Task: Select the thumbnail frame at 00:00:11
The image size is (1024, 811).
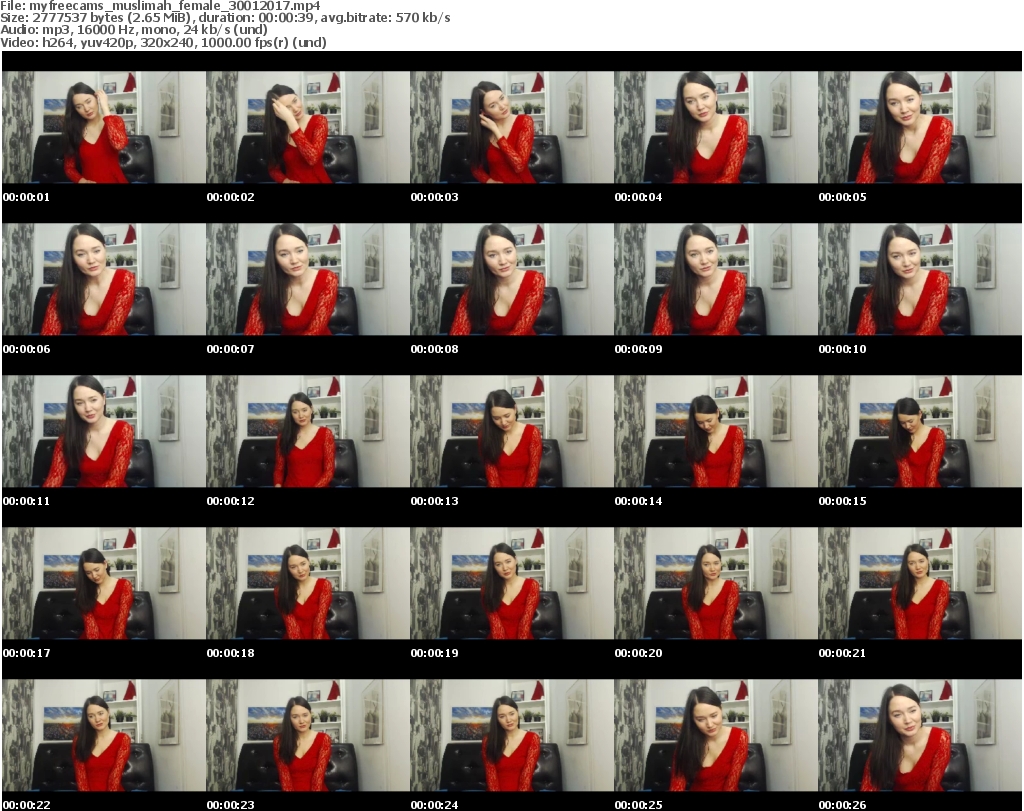Action: pos(104,431)
